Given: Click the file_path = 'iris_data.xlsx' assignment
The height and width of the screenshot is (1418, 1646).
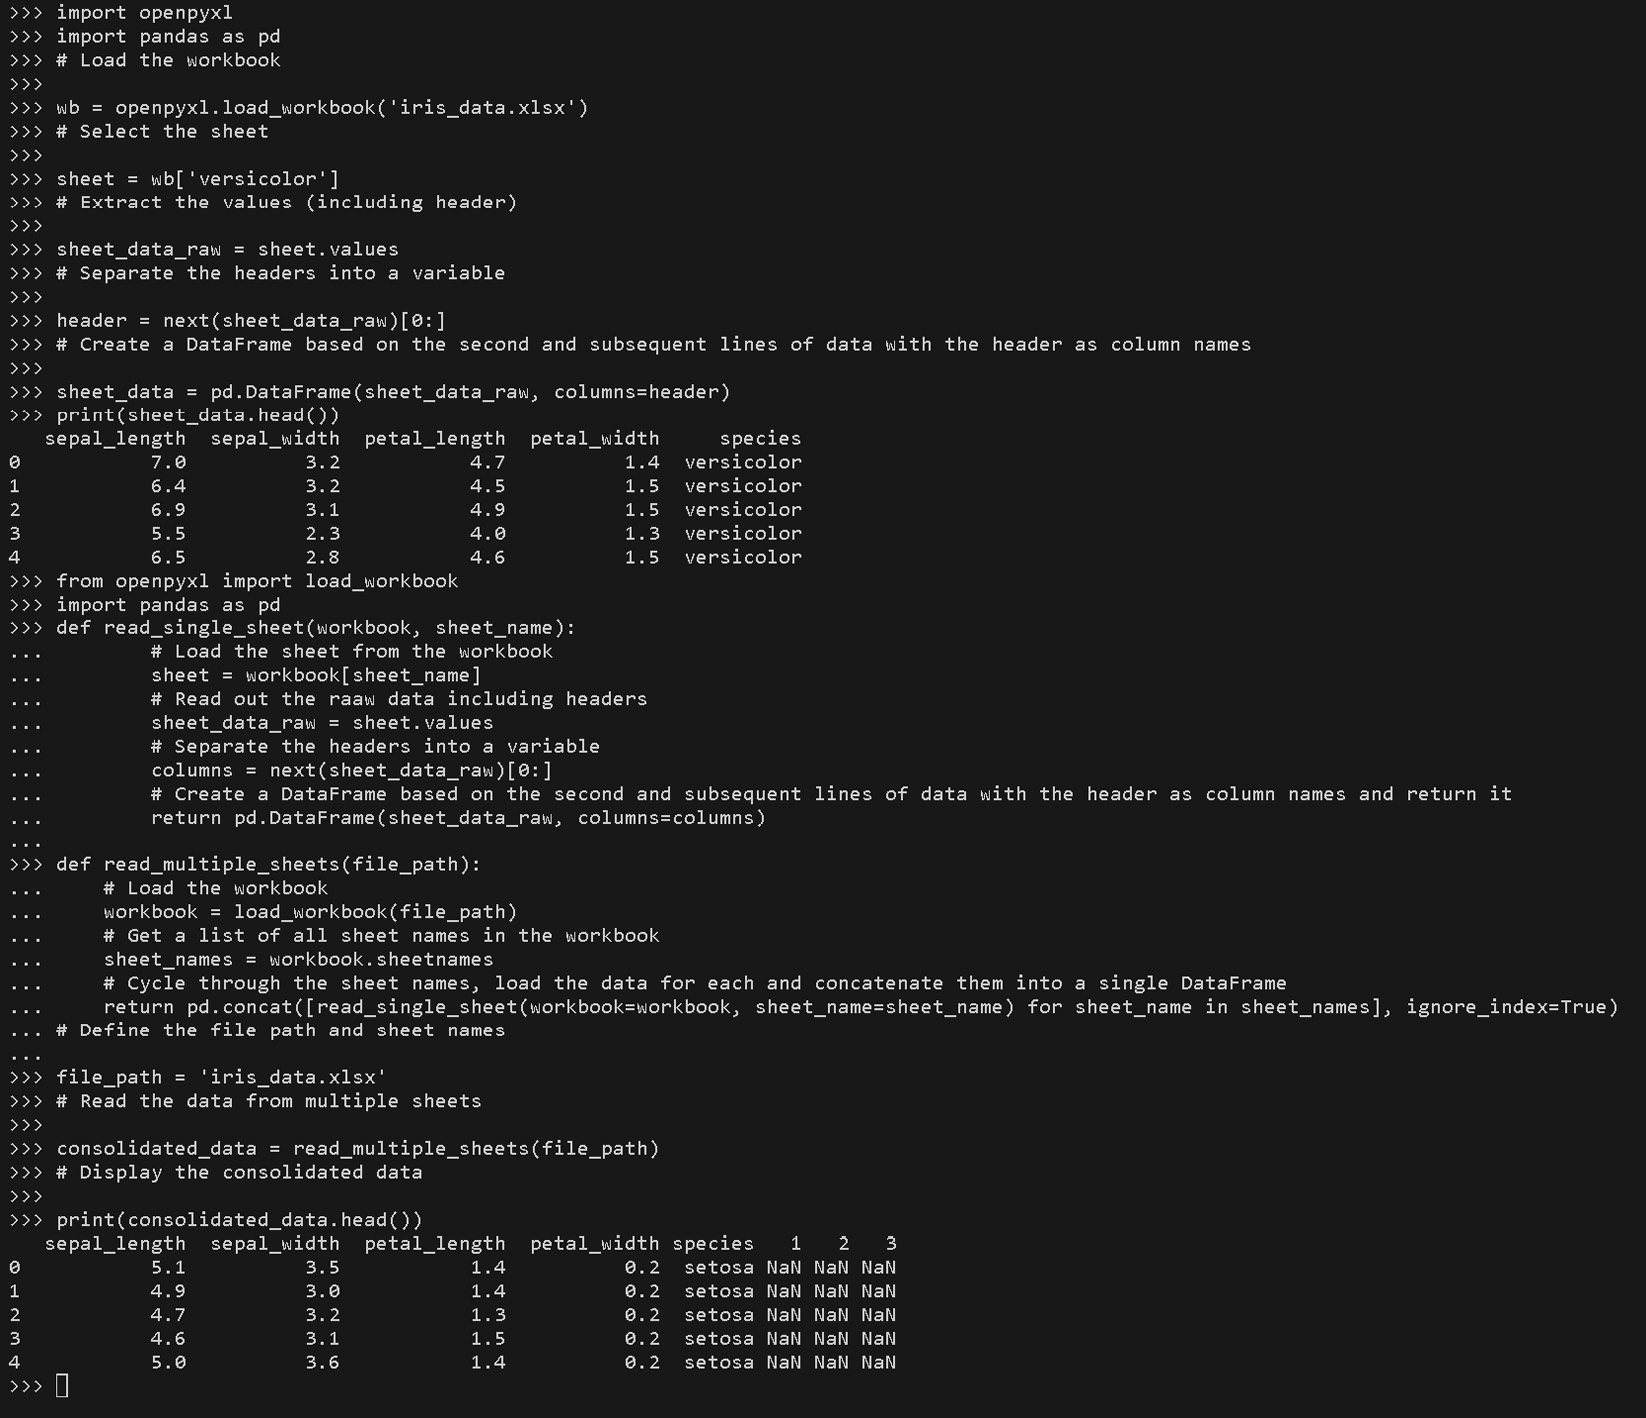Looking at the screenshot, I should point(221,1077).
